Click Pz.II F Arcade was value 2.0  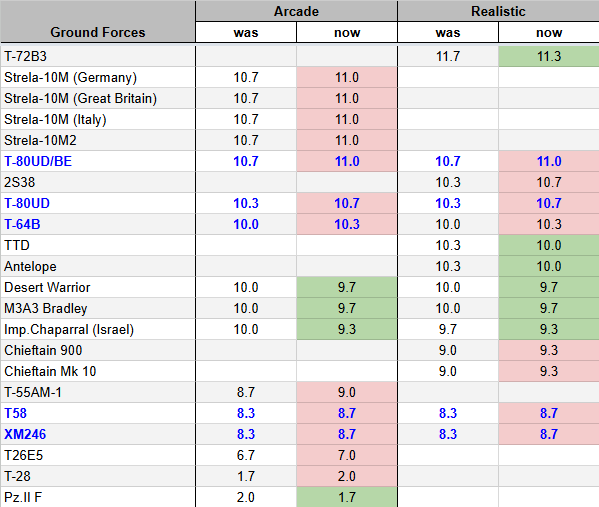(246, 497)
